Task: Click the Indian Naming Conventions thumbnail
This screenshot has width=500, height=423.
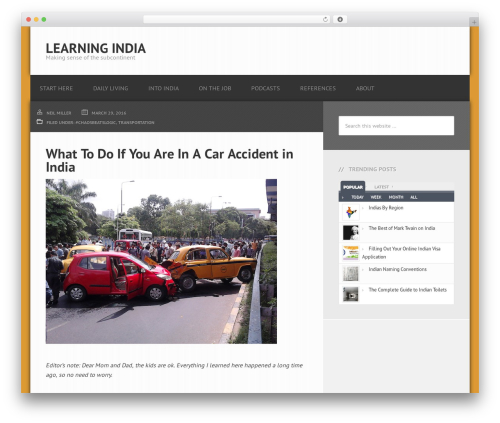Action: [x=351, y=274]
